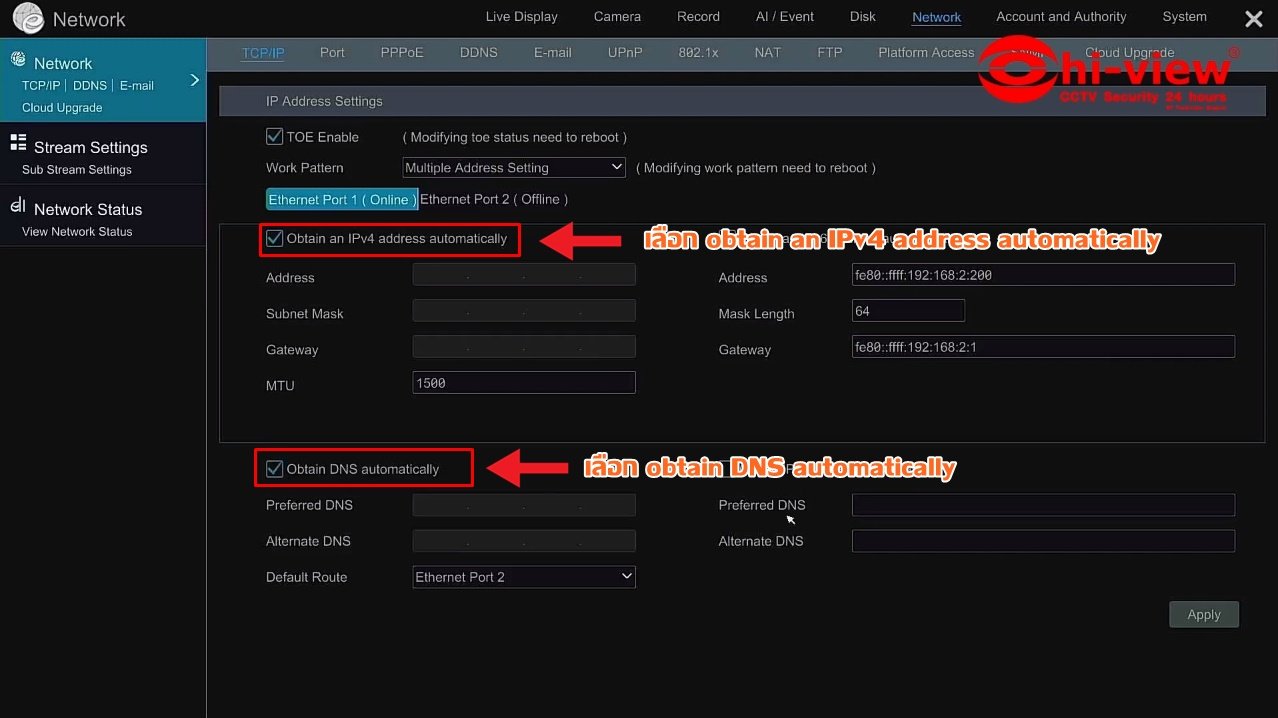This screenshot has width=1278, height=718.
Task: Click the Network globe icon in sidebar
Action: (x=18, y=61)
